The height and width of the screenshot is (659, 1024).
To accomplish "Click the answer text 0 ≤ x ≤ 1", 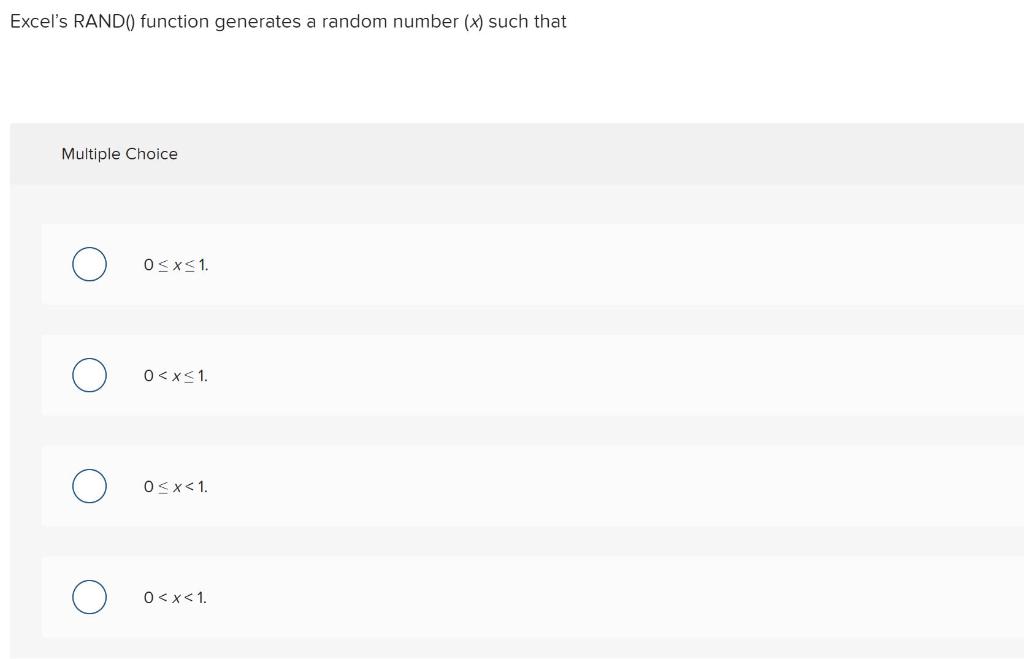I will [175, 264].
